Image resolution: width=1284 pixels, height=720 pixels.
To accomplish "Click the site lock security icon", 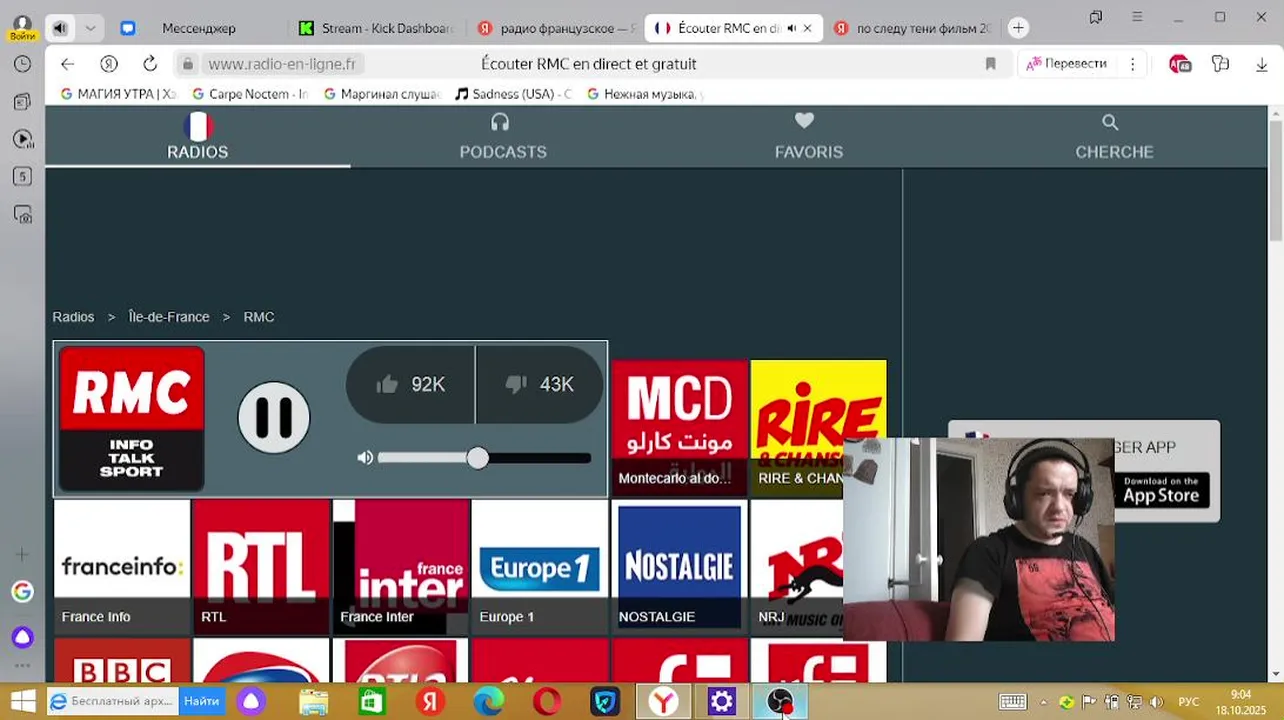I will [x=187, y=64].
